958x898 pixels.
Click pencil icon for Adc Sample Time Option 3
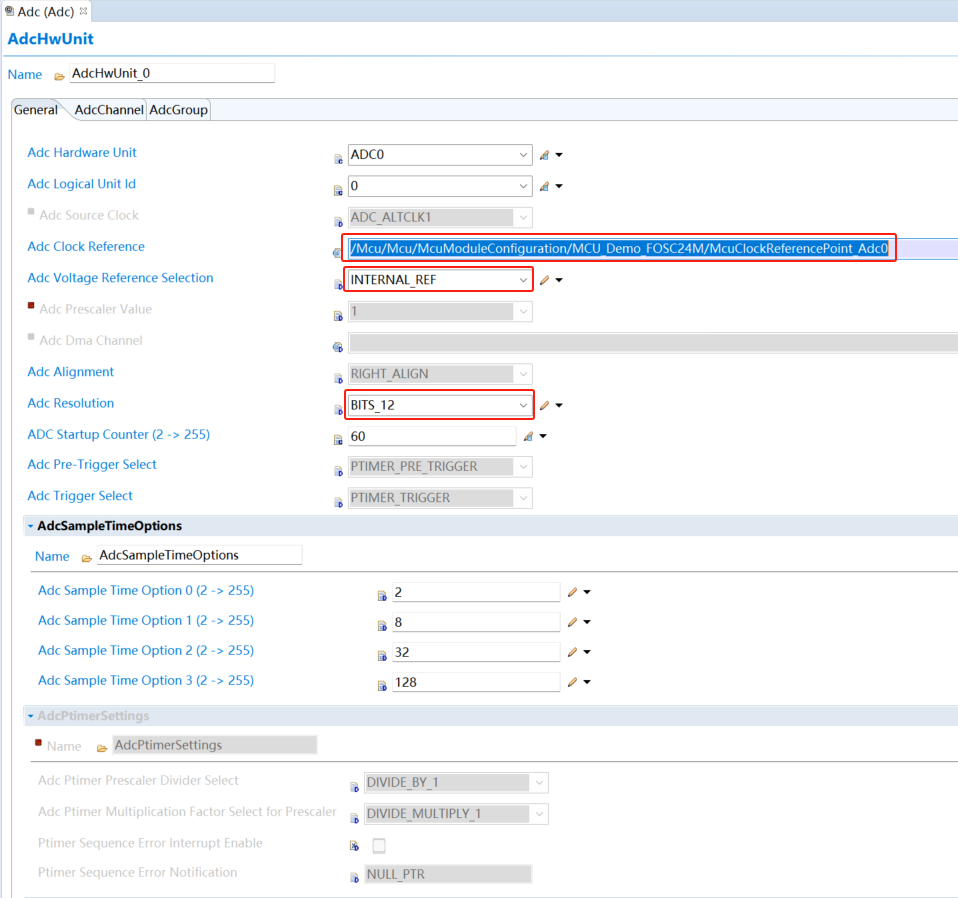(x=573, y=682)
